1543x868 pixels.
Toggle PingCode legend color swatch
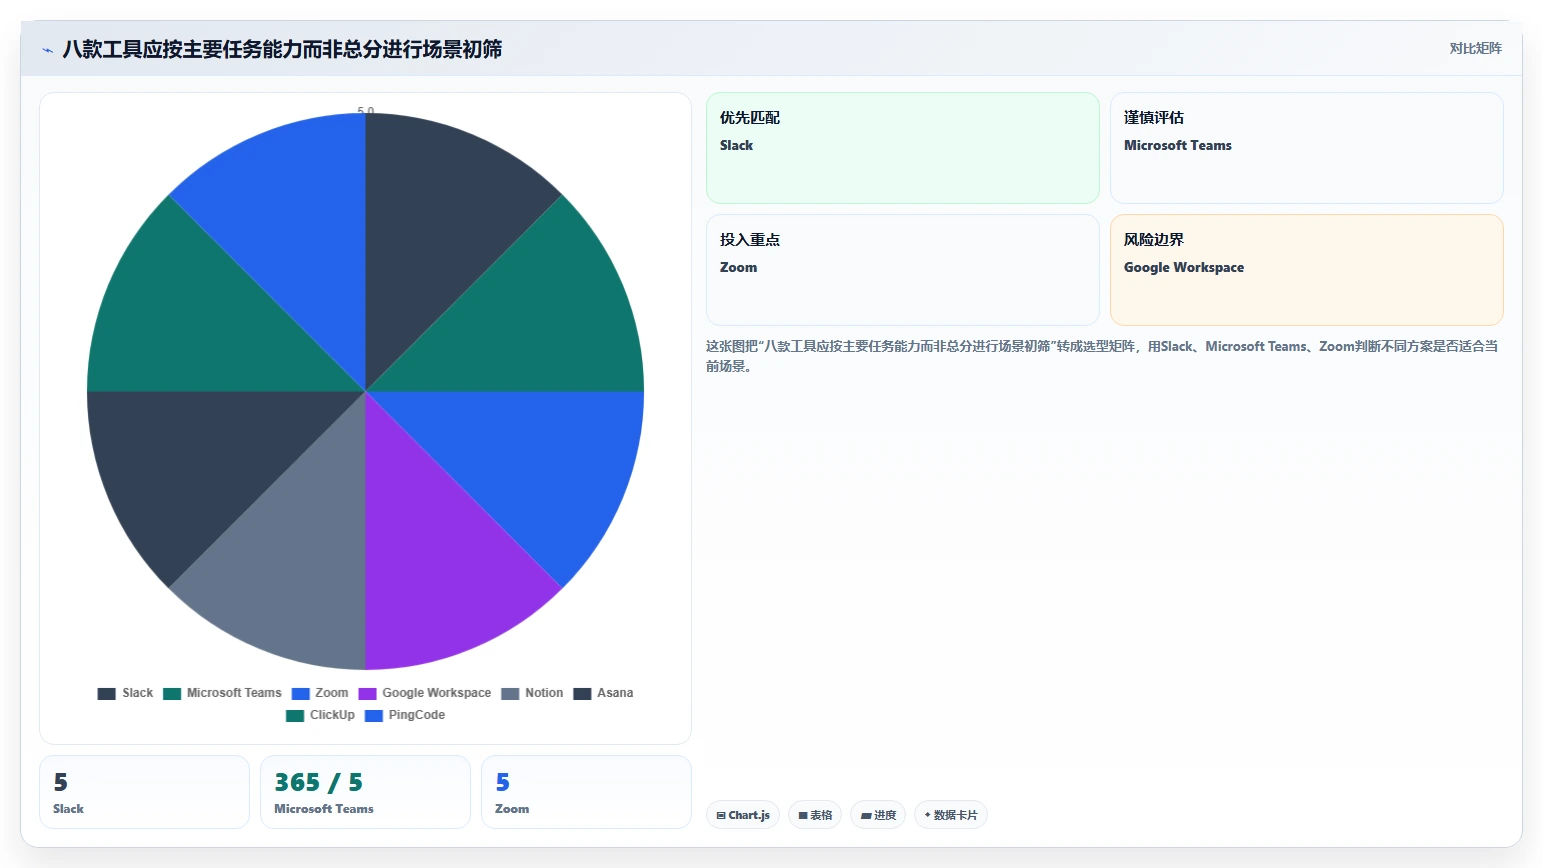[374, 715]
